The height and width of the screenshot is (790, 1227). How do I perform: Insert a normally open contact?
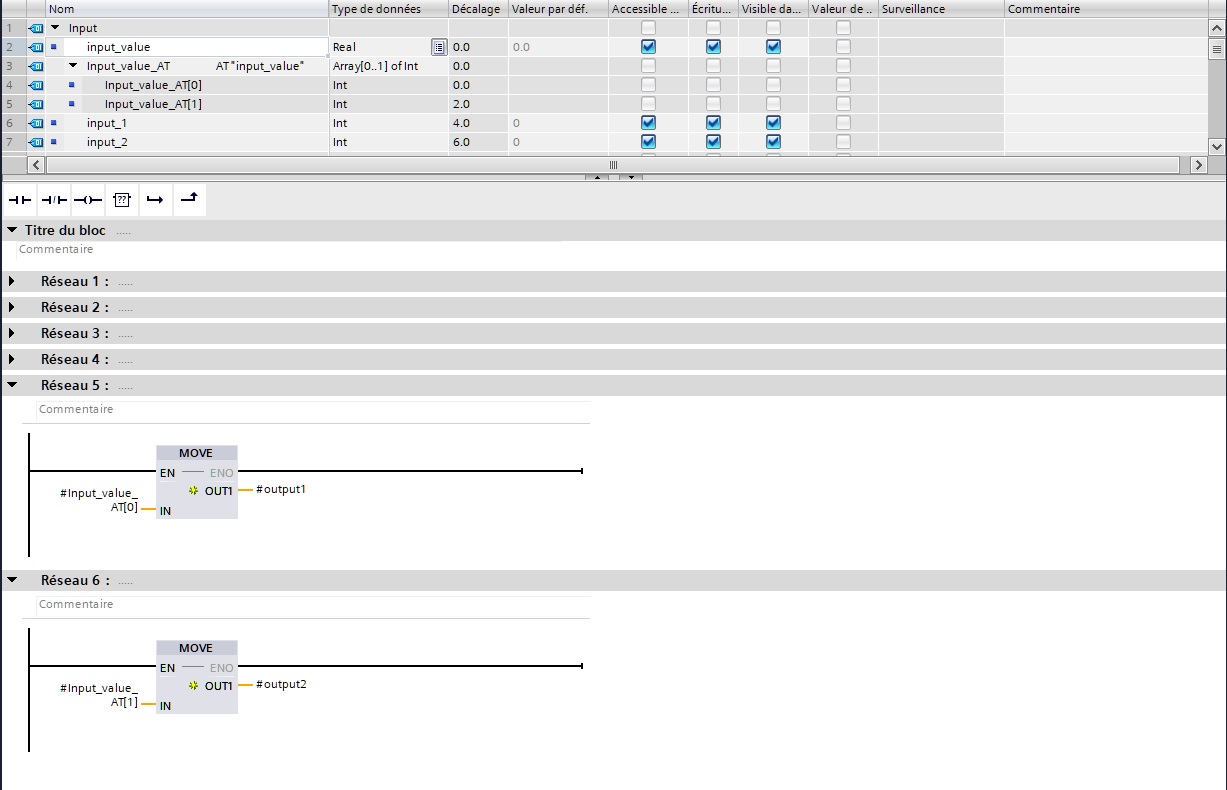coord(20,200)
